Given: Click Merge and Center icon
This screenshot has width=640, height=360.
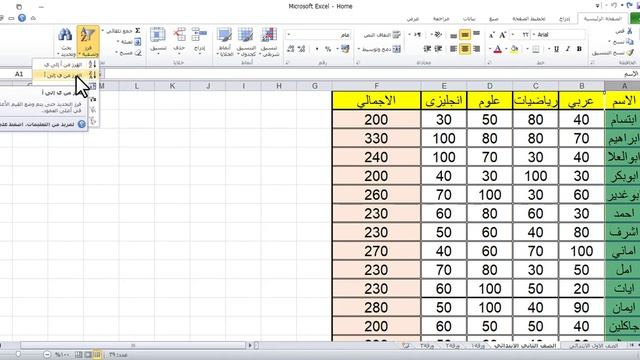Looking at the screenshot, I should pos(396,49).
